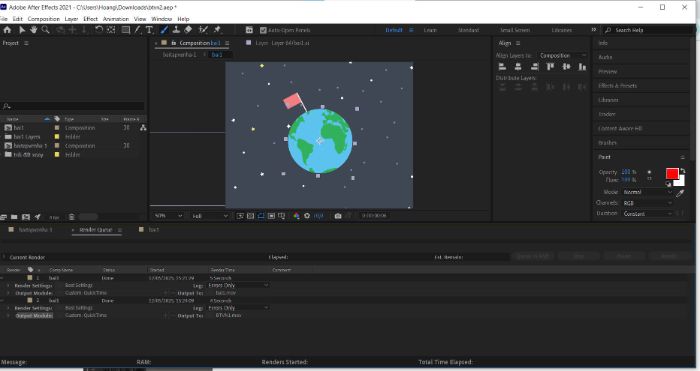Select the Clone Stamp tool
This screenshot has height=371, width=700.
point(176,30)
